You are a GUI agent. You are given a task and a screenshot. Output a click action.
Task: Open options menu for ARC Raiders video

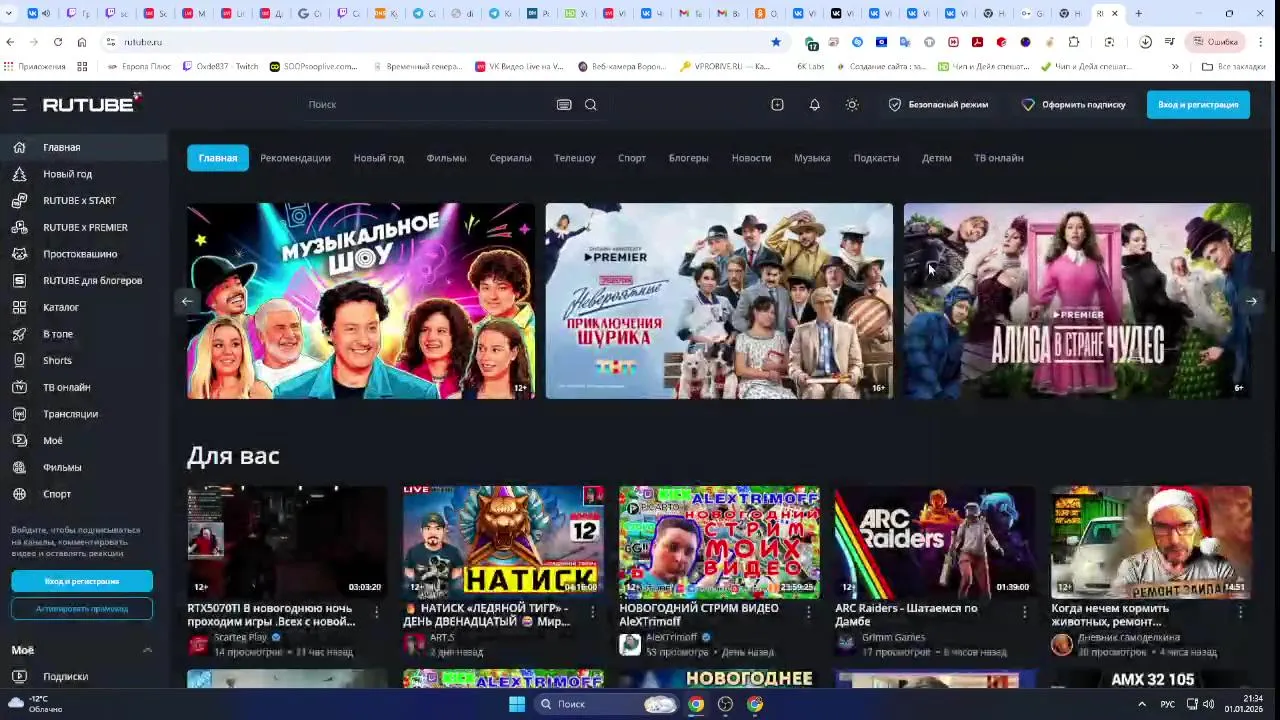click(1024, 611)
